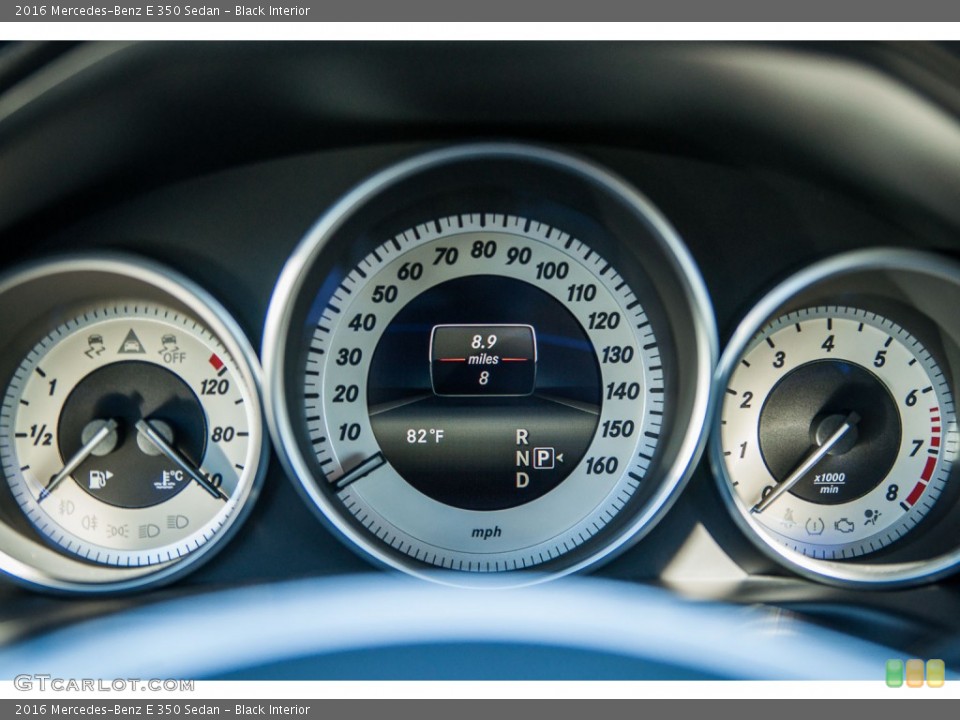
Task: Click the 130 mark on the speedometer
Action: pyautogui.click(x=617, y=354)
